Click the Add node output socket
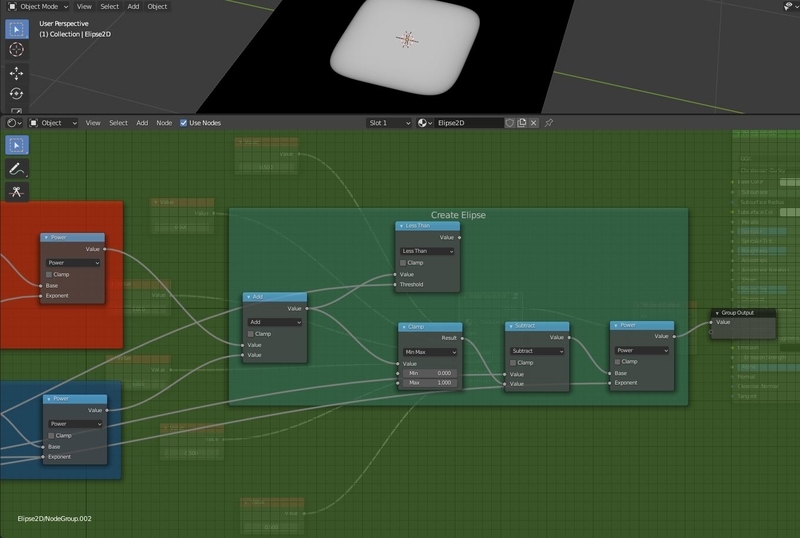The height and width of the screenshot is (538, 800). (307, 308)
